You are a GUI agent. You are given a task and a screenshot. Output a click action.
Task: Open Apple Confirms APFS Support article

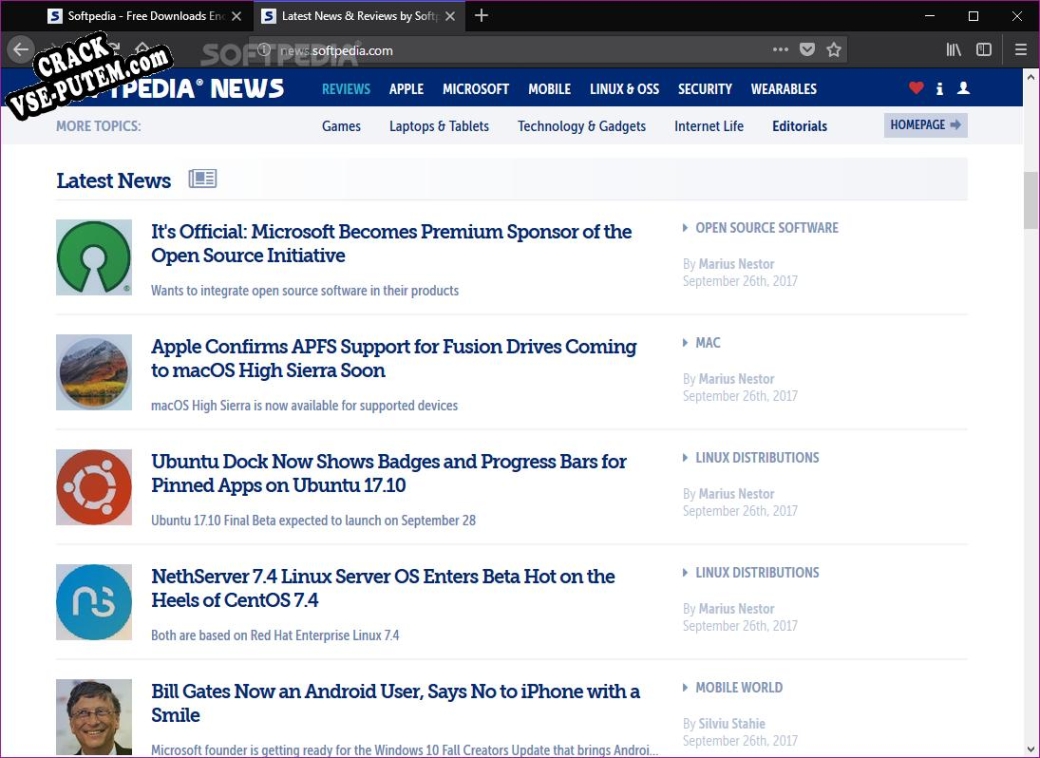point(394,358)
